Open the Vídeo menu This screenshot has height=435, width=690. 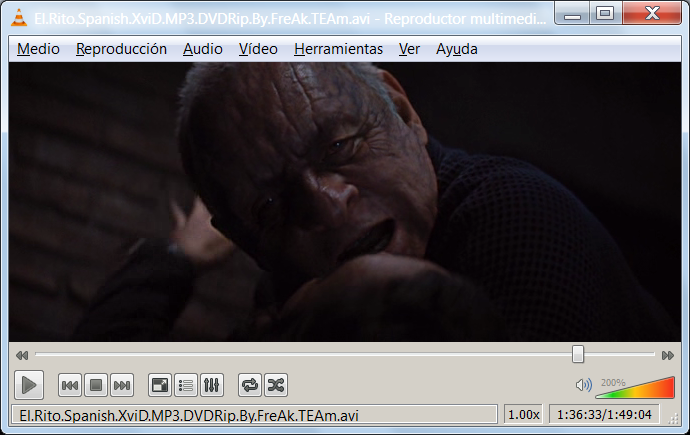click(x=258, y=49)
